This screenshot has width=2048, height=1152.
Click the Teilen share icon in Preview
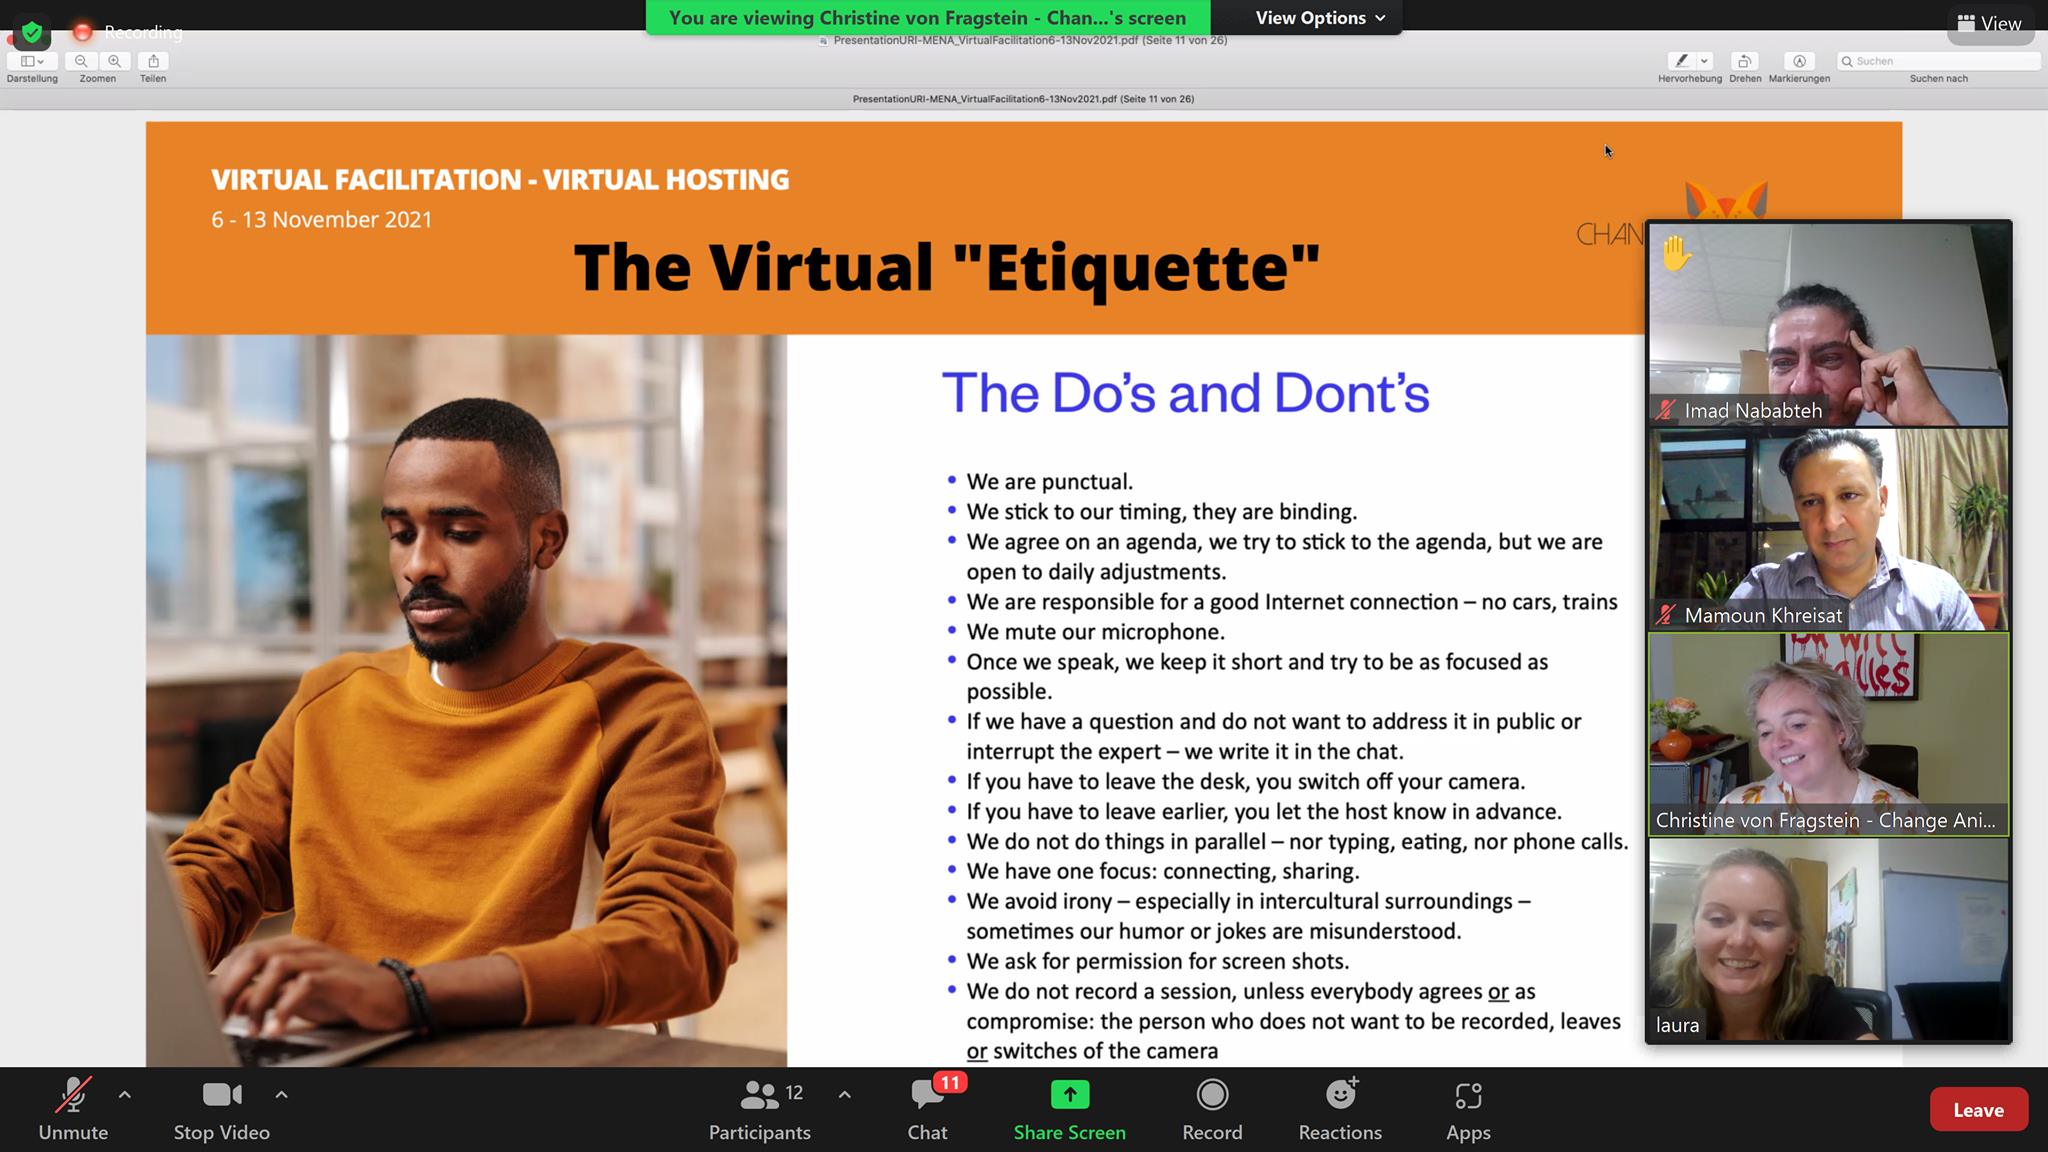coord(153,61)
